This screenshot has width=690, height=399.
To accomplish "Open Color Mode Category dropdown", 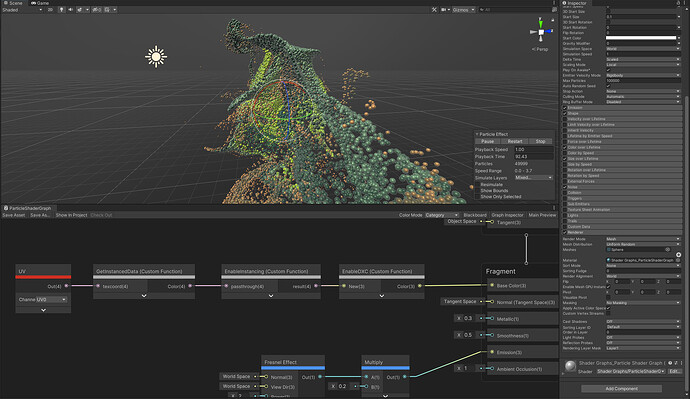I will pos(441,215).
